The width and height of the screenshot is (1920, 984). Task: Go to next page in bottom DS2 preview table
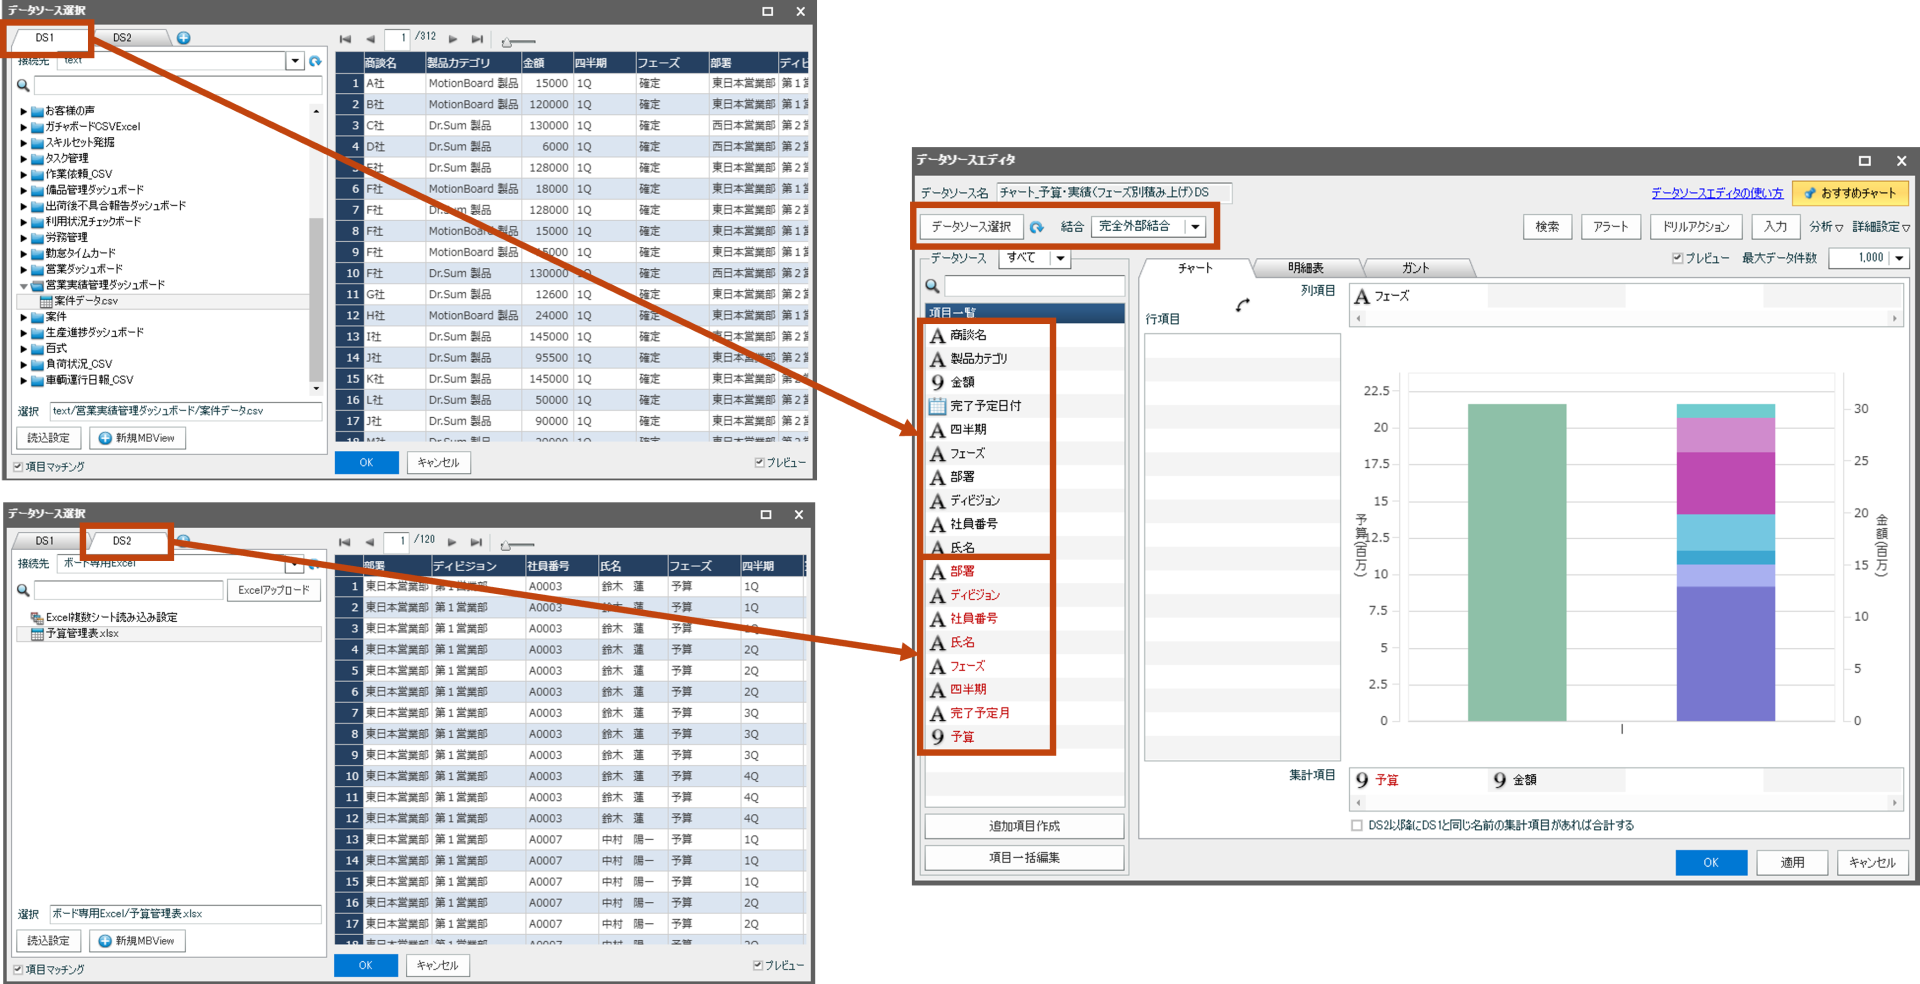pyautogui.click(x=452, y=542)
